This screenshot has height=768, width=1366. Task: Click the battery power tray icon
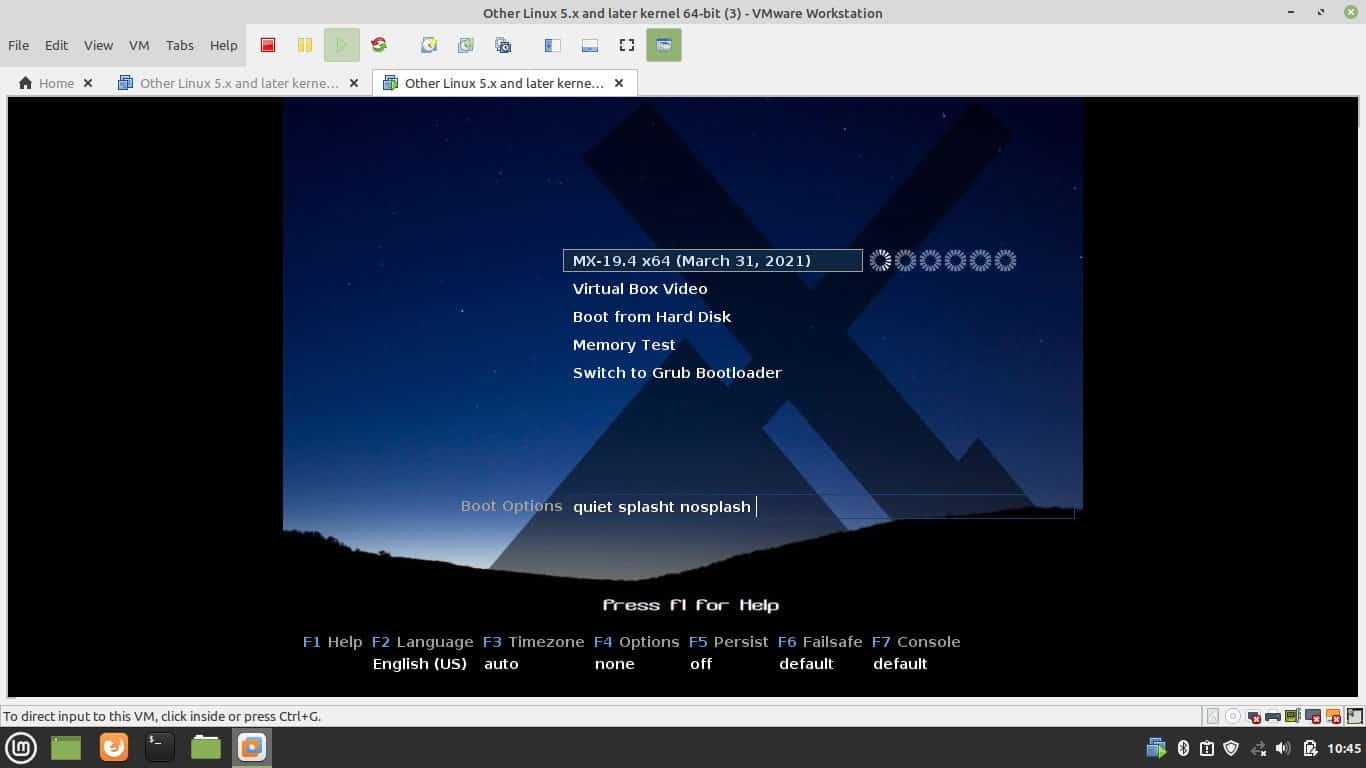click(x=1310, y=748)
